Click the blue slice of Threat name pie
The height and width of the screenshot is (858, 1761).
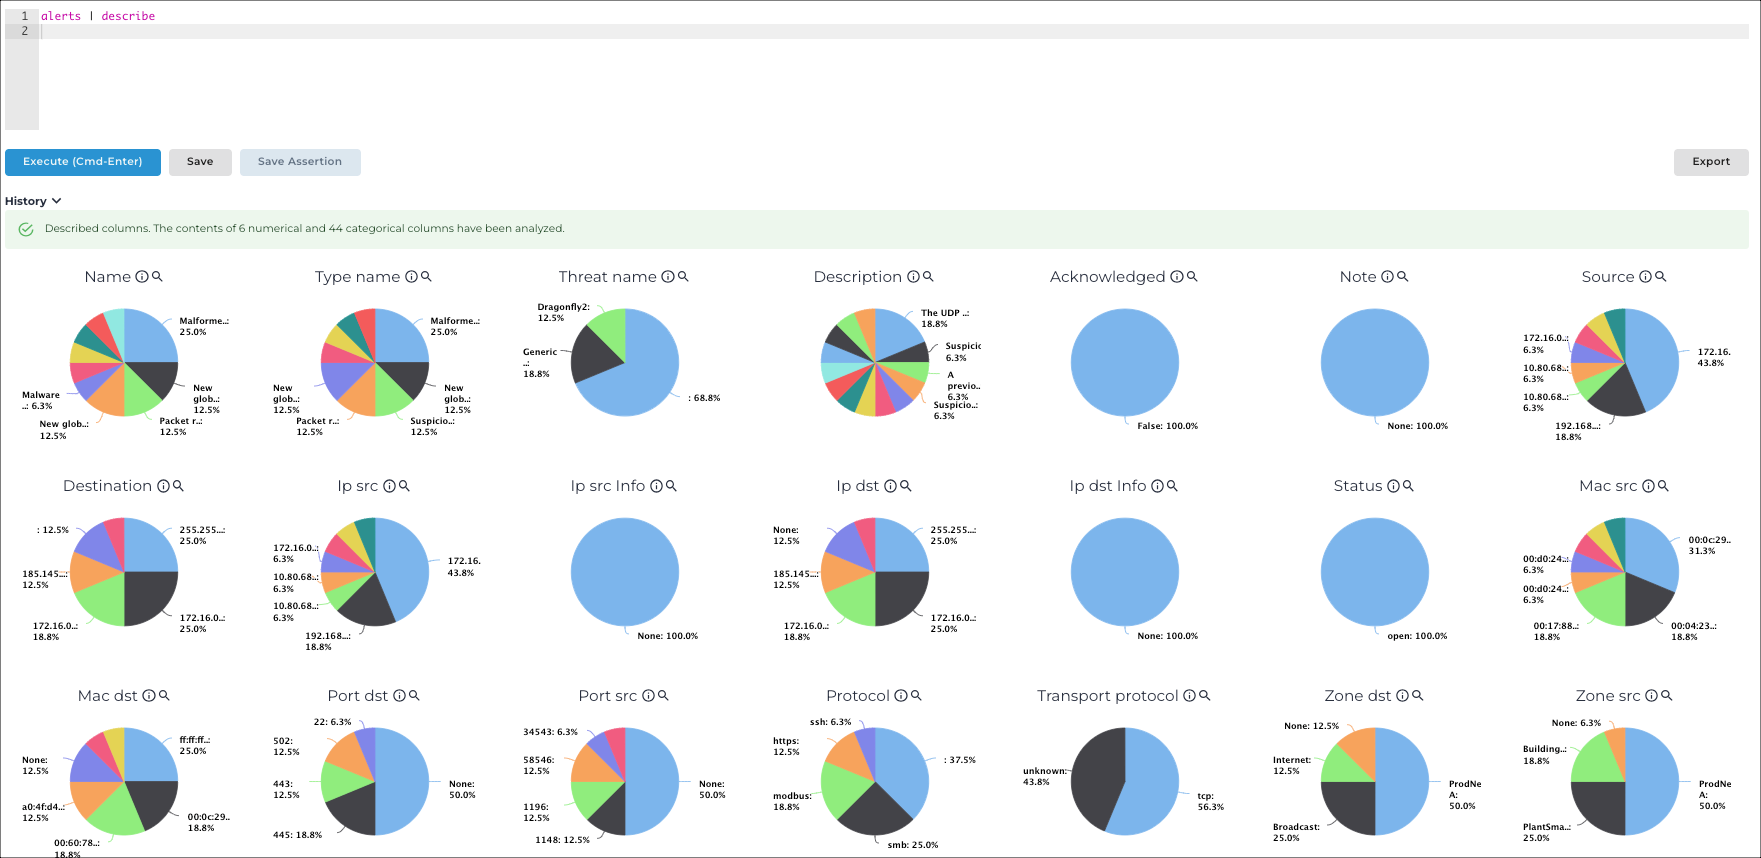pos(640,375)
